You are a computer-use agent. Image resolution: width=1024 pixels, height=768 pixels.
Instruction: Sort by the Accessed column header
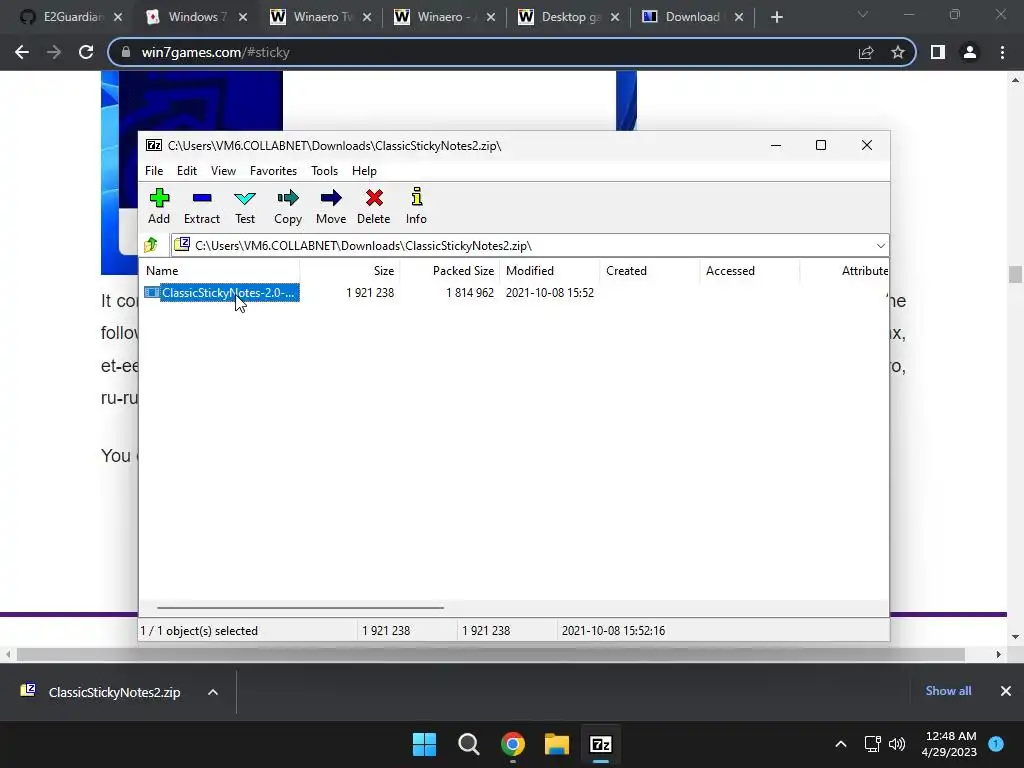(x=750, y=270)
